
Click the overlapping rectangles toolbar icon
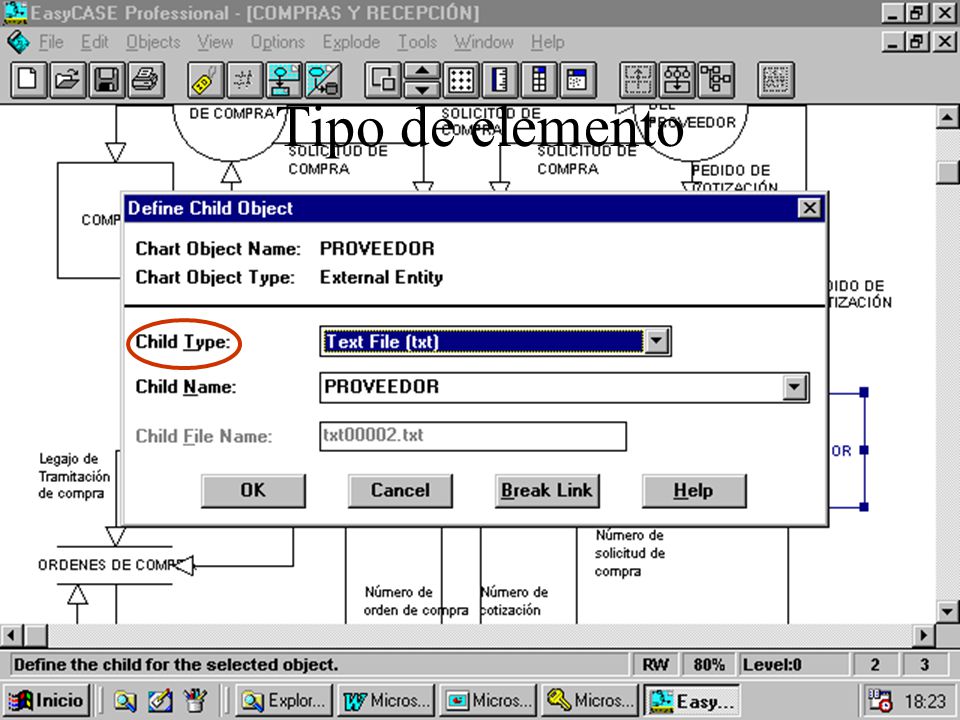(x=383, y=80)
